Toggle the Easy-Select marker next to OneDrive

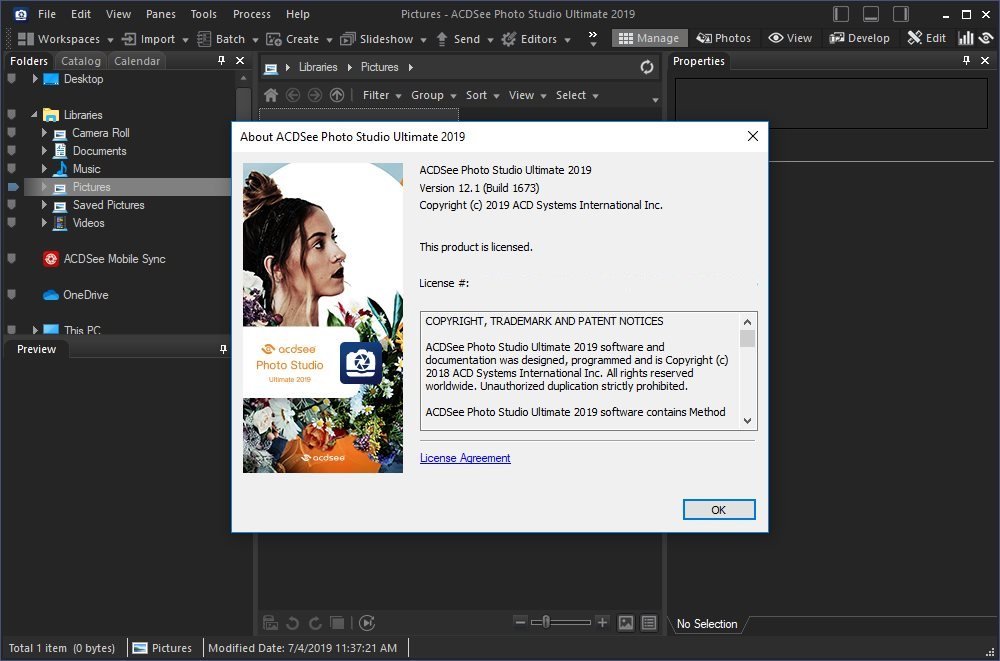click(12, 295)
